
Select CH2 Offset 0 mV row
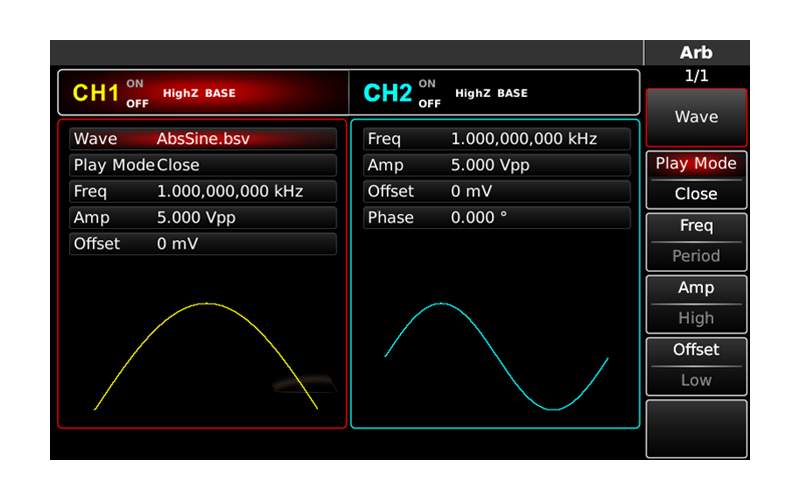[x=497, y=191]
